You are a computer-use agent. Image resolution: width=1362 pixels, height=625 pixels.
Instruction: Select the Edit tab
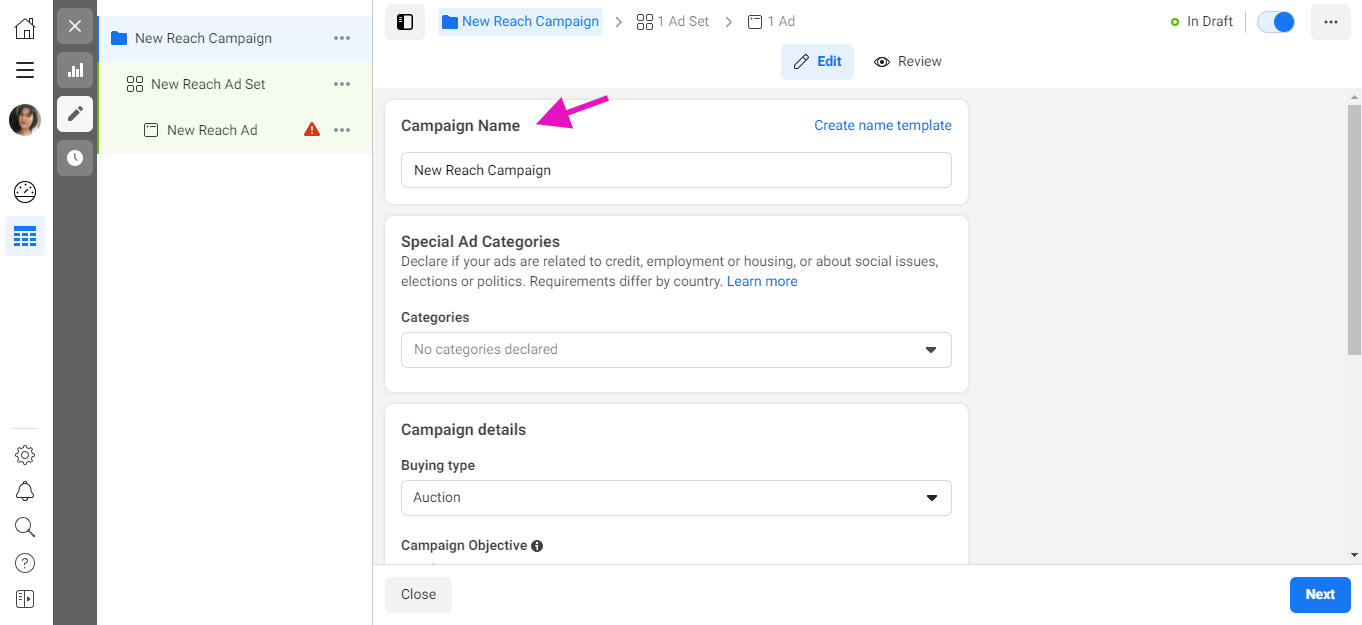click(817, 62)
